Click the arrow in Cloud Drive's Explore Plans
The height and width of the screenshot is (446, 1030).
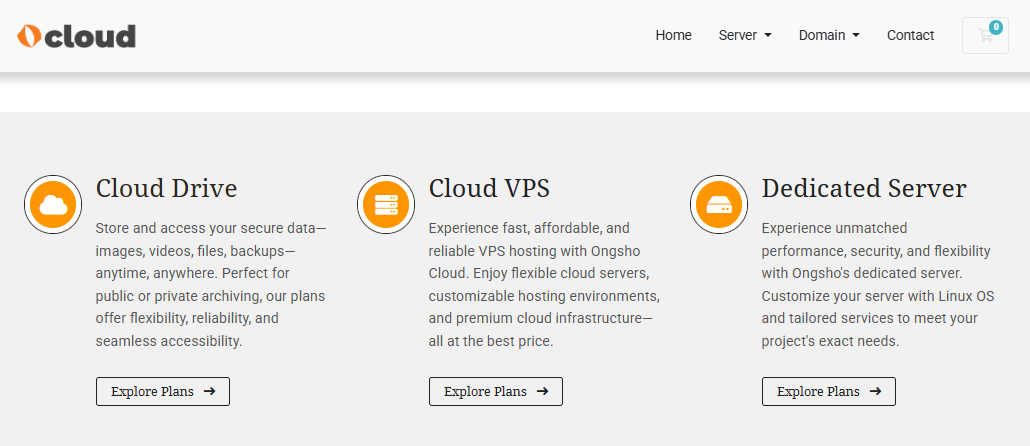[209, 391]
